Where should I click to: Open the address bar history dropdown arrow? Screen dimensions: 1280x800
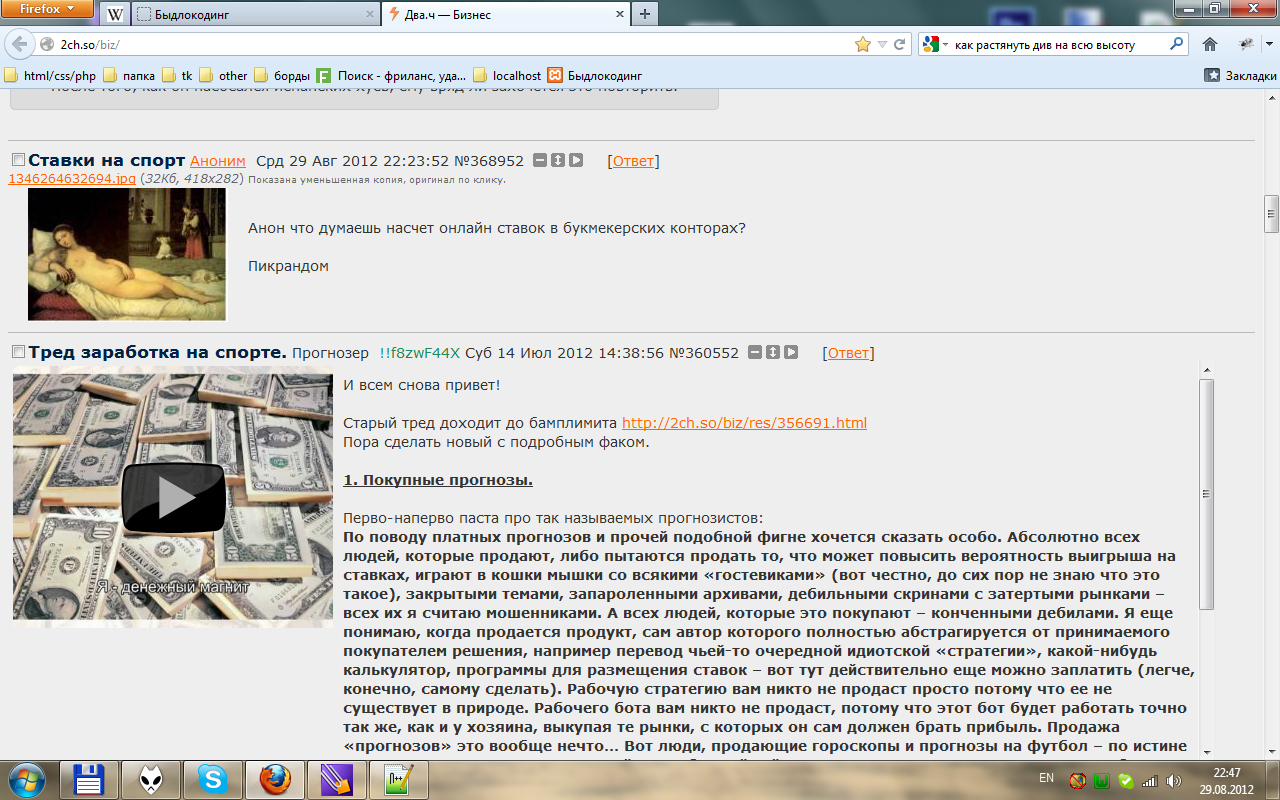[882, 45]
